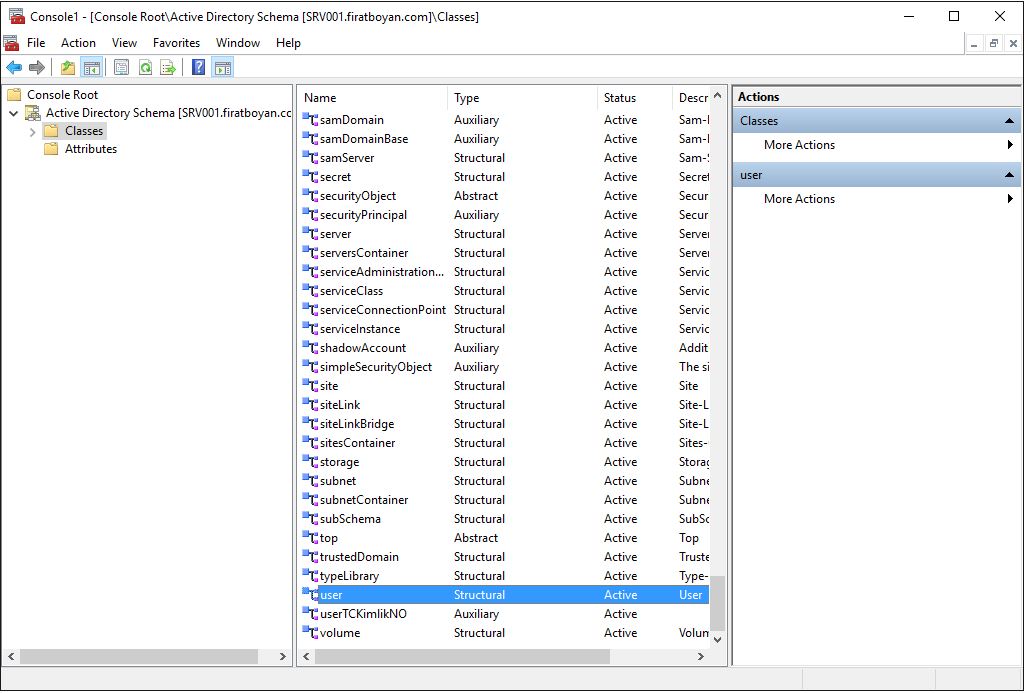Open the Help menu
Image resolution: width=1027 pixels, height=693 pixels.
tap(288, 43)
